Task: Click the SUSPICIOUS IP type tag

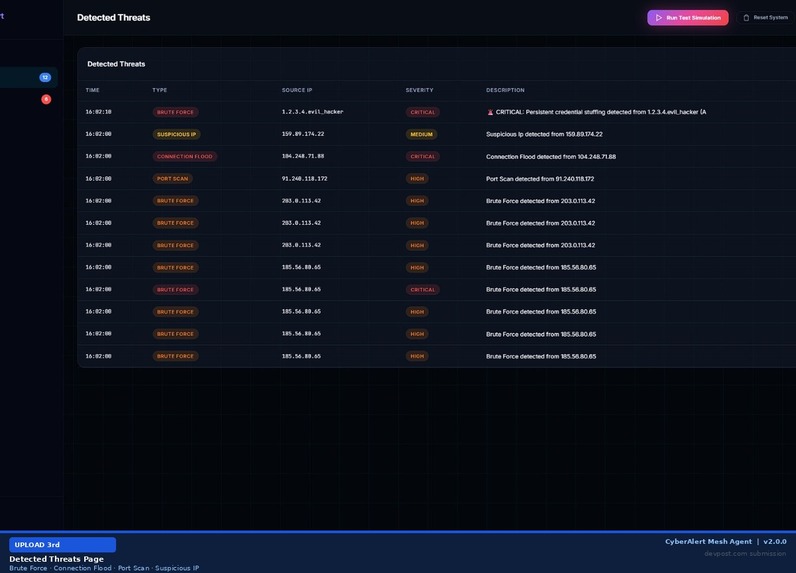Action: point(177,134)
